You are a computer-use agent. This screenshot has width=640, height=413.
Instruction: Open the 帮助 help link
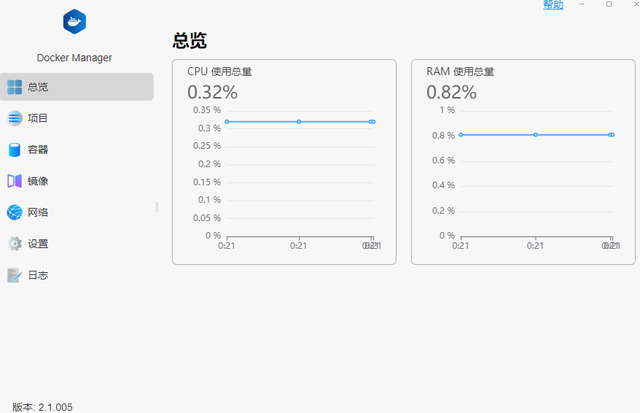tap(553, 5)
